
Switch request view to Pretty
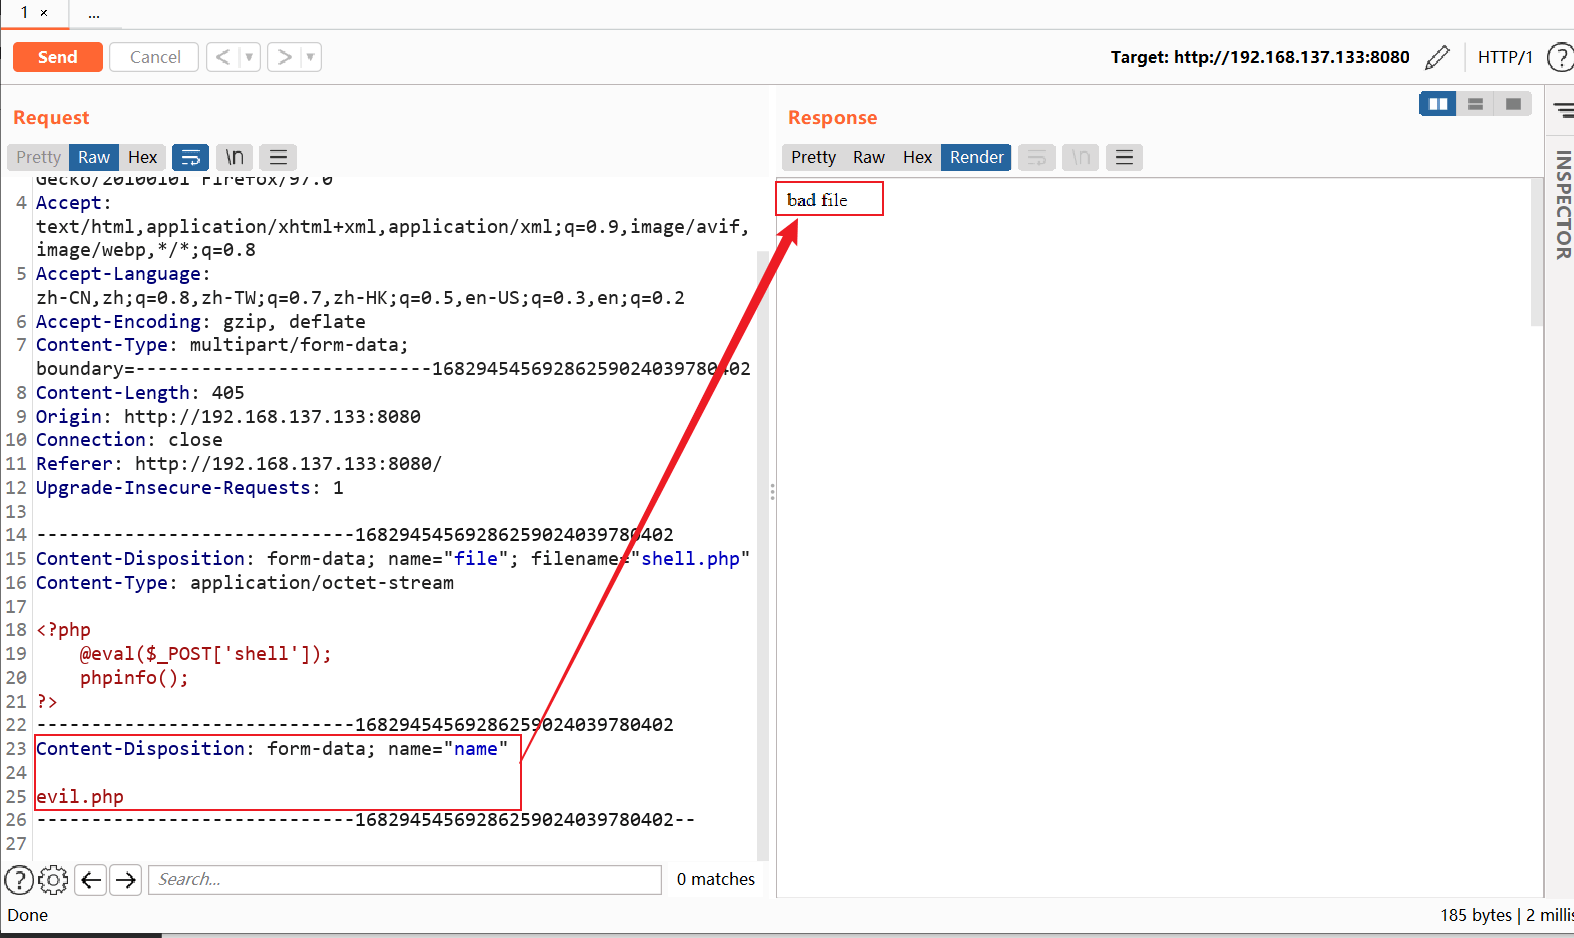click(x=38, y=157)
